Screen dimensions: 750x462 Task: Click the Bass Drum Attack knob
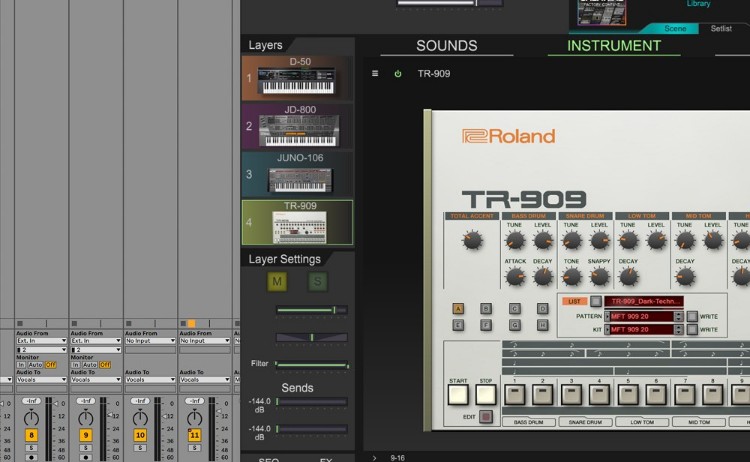[515, 277]
